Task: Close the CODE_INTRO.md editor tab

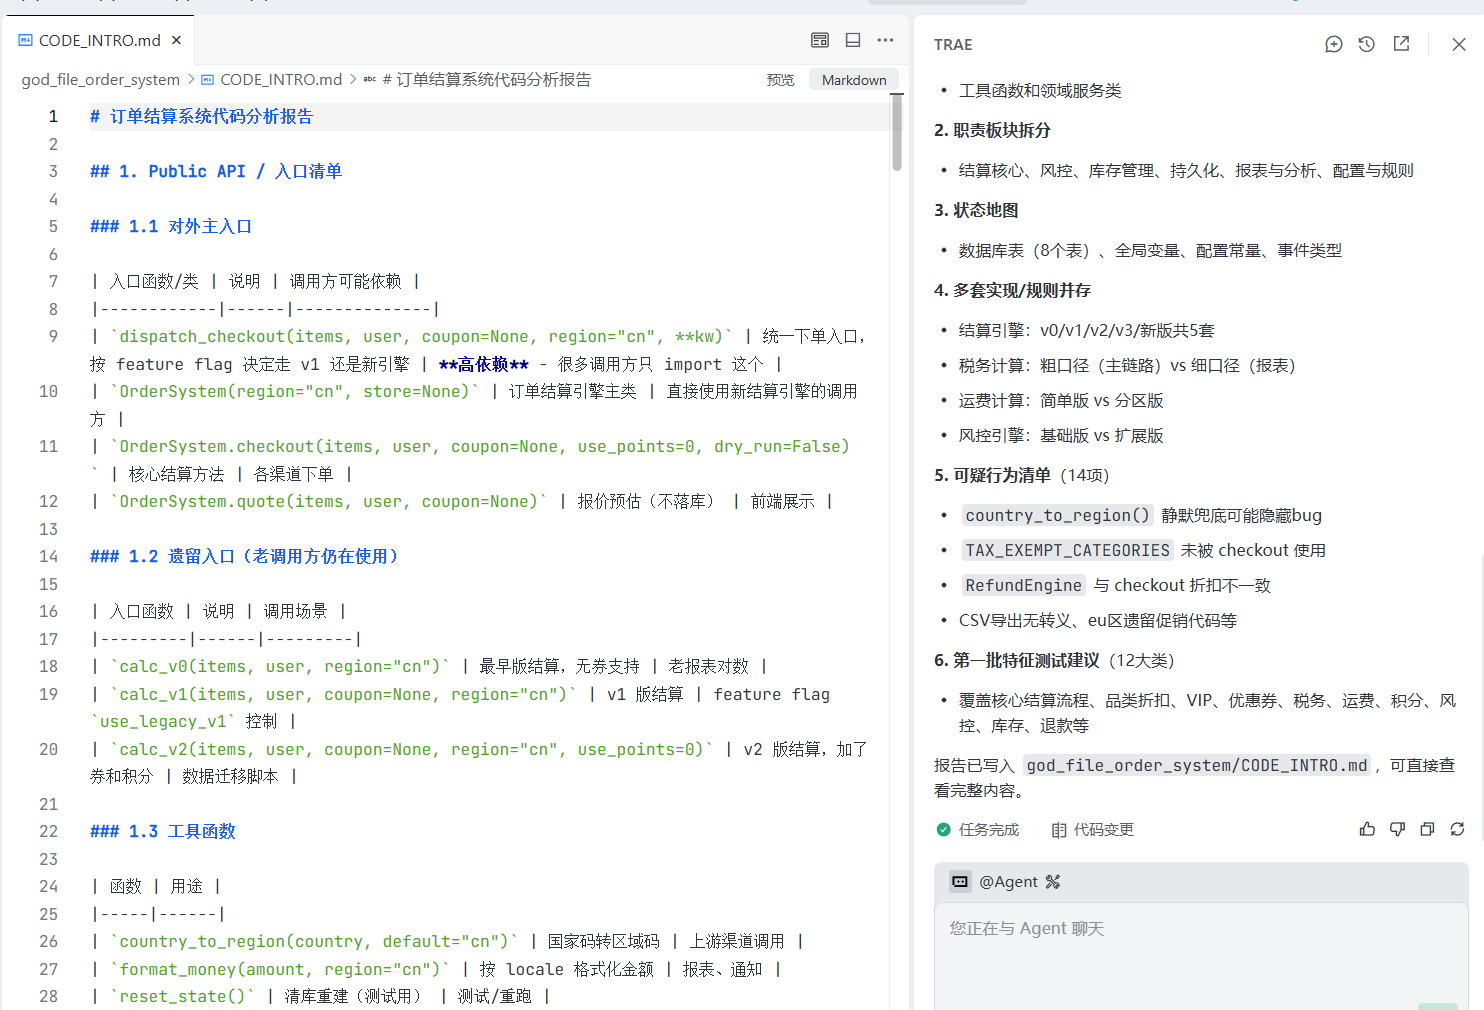Action: coord(177,41)
